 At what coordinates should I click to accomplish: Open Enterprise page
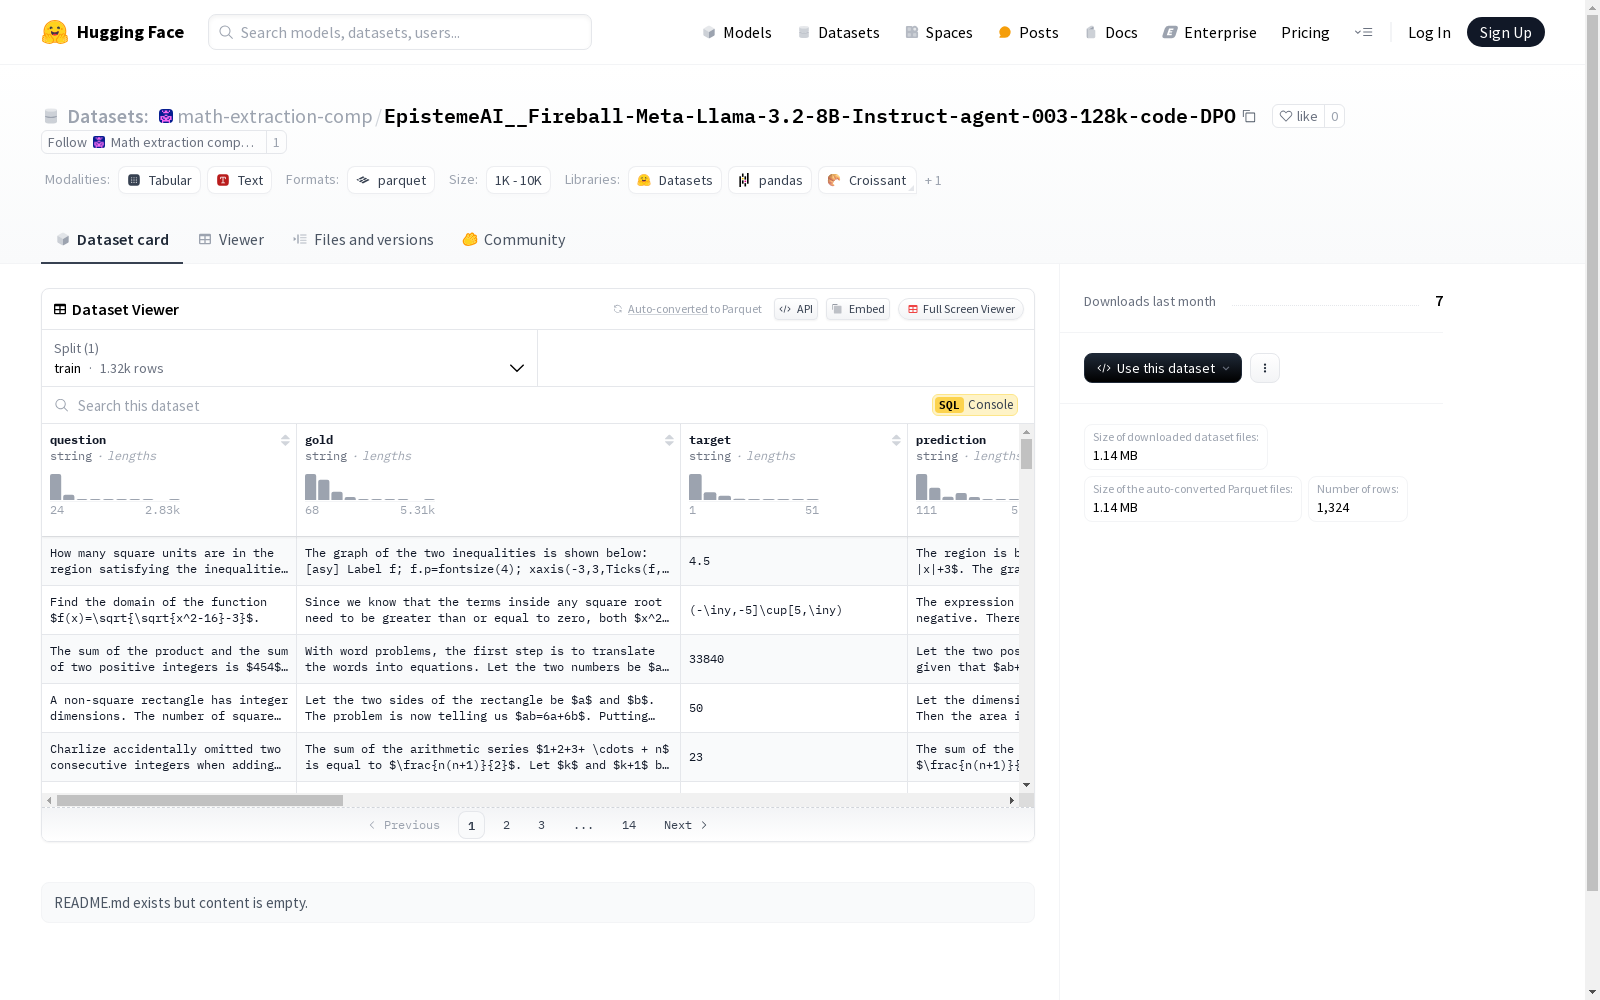[x=1209, y=32]
